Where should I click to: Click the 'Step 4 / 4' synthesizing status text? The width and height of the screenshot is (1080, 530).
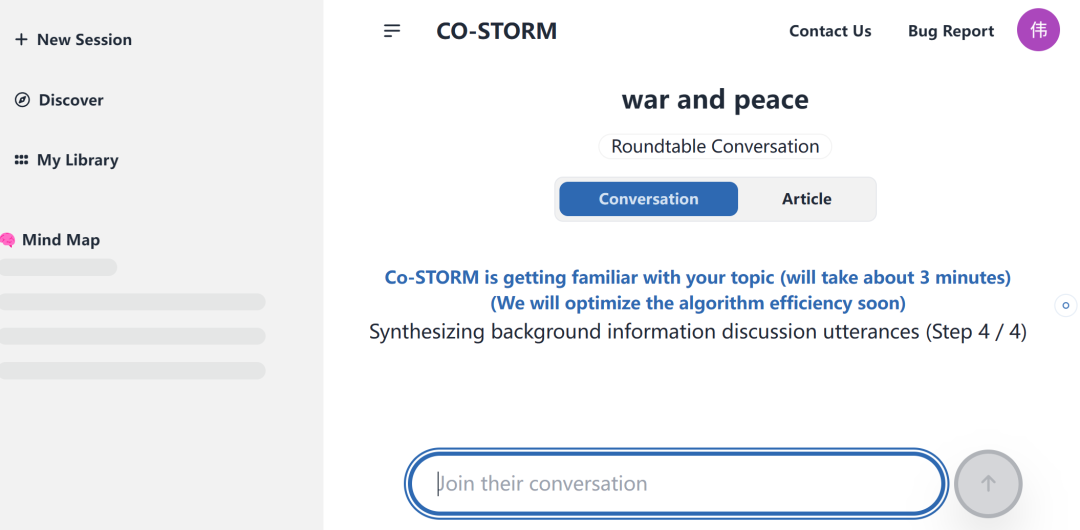click(697, 331)
